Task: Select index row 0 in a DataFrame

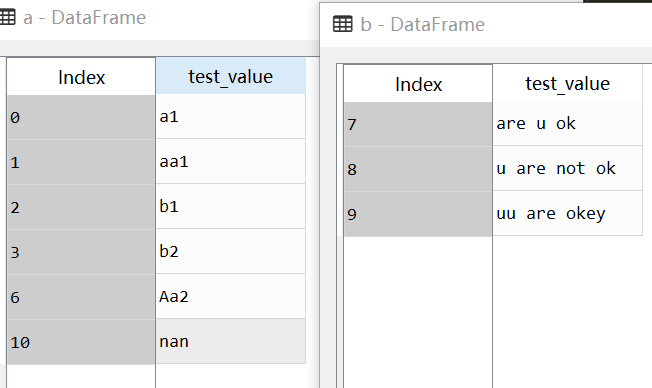Action: (81, 117)
